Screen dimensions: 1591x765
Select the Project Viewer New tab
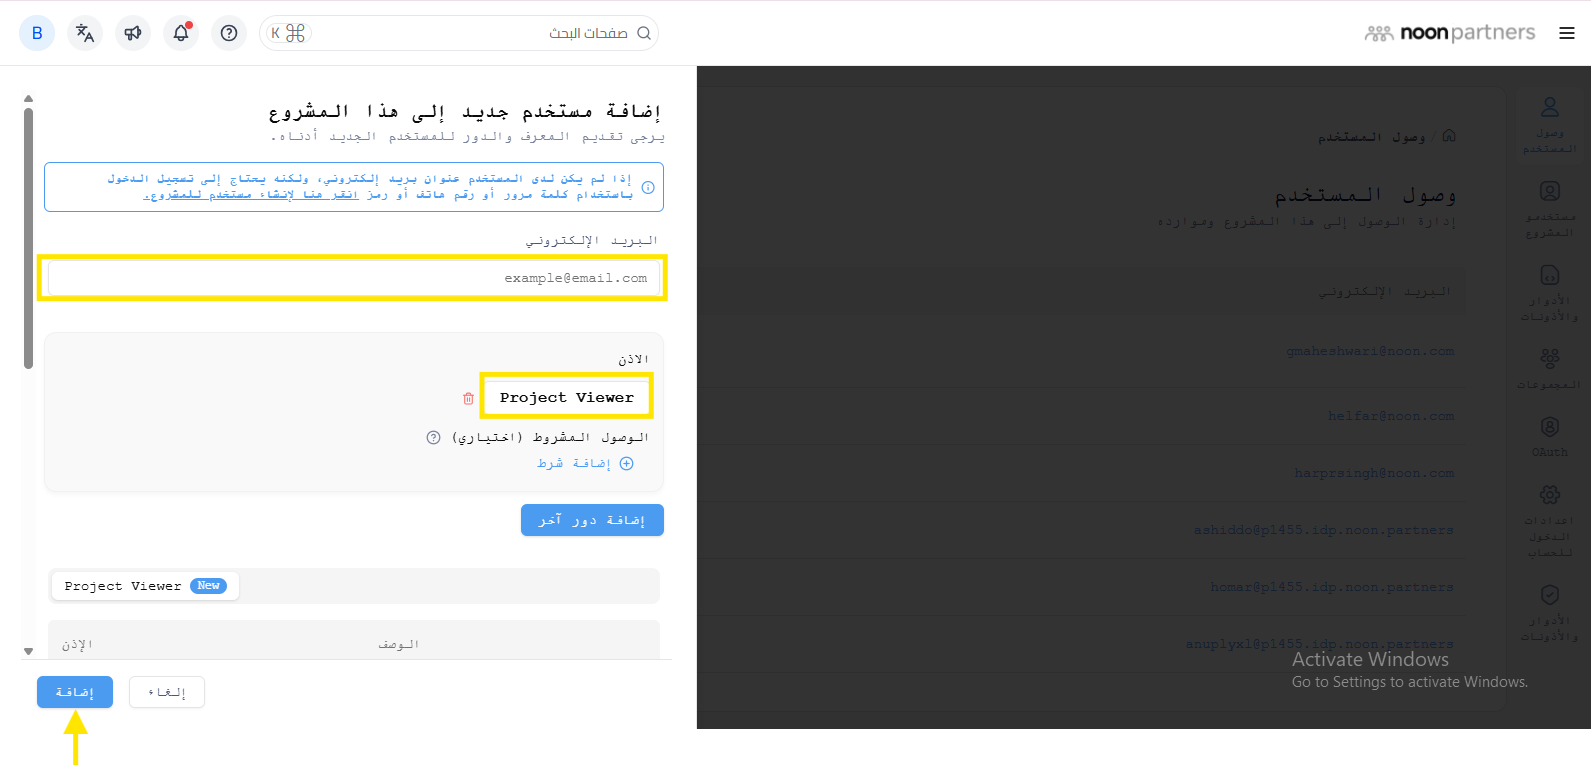click(145, 586)
